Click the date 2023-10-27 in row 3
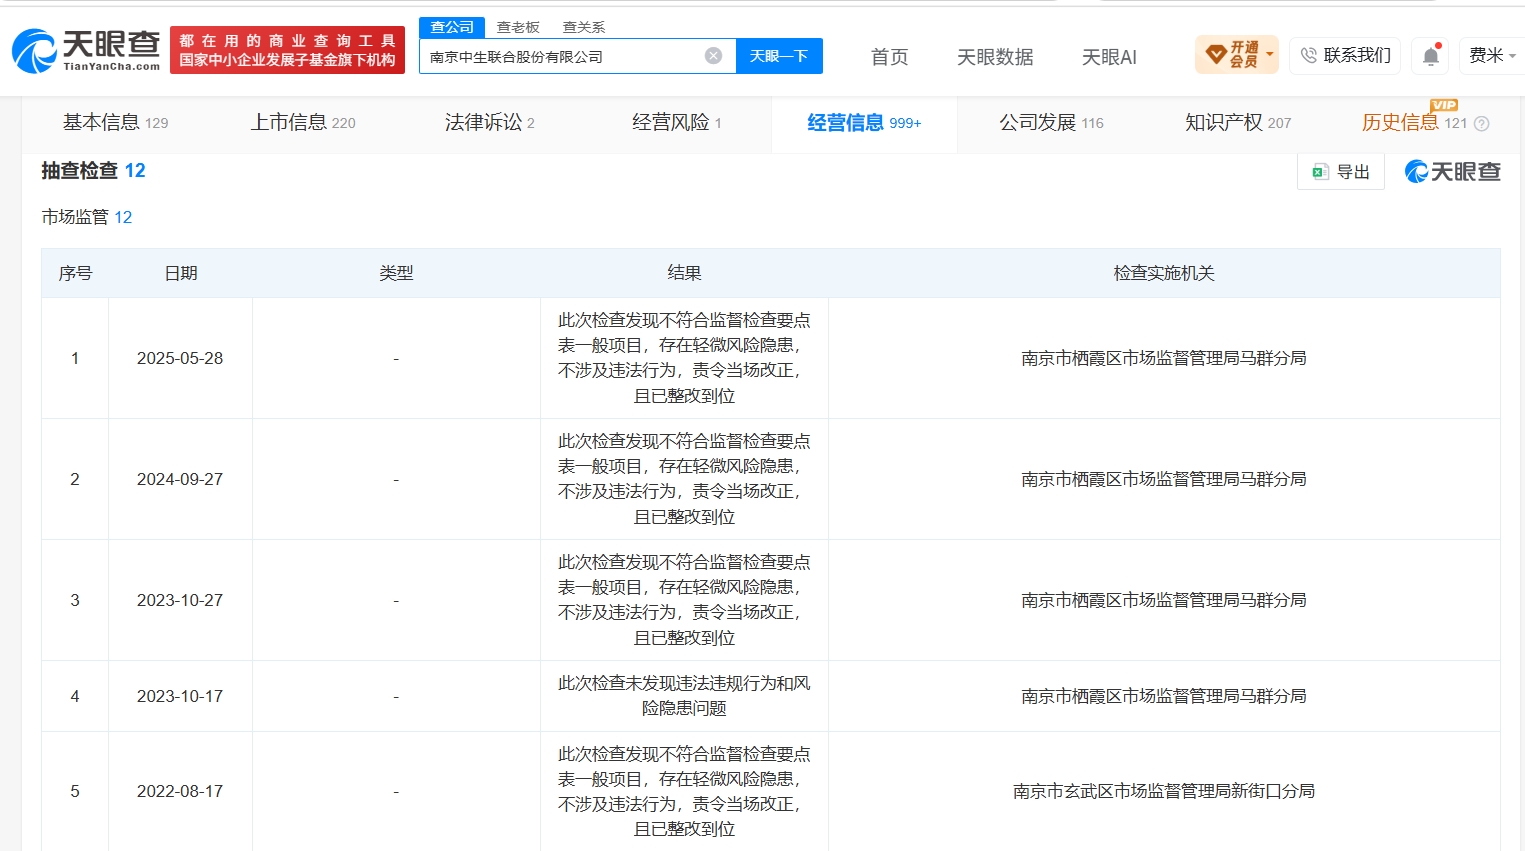Viewport: 1525px width, 851px height. point(180,600)
